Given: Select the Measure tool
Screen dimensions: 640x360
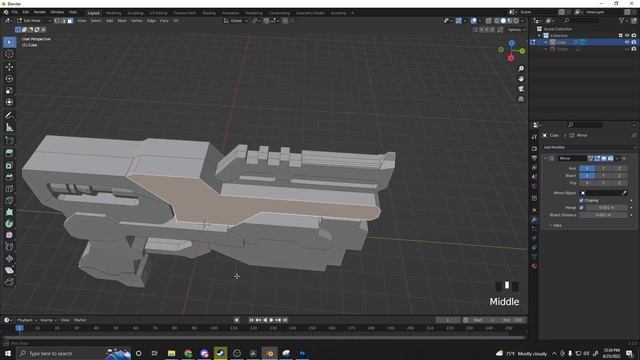Looking at the screenshot, I should [x=9, y=127].
